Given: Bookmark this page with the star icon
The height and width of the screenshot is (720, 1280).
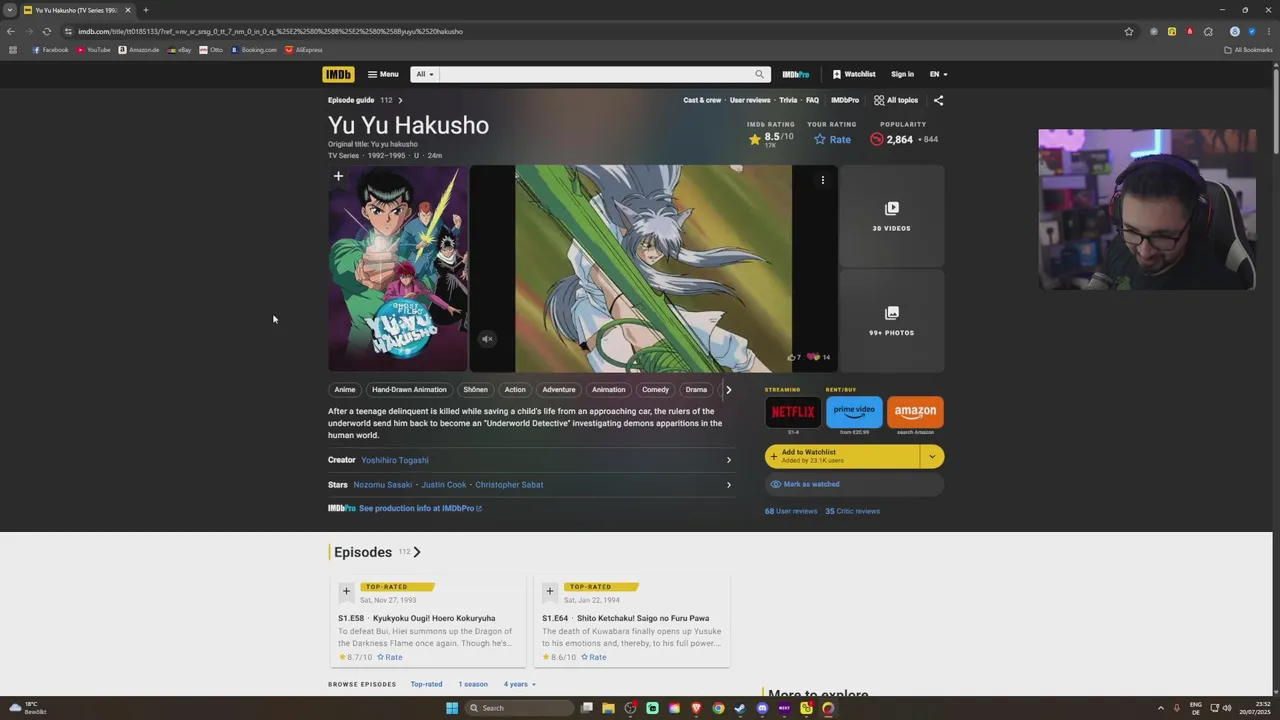Looking at the screenshot, I should [x=1129, y=31].
